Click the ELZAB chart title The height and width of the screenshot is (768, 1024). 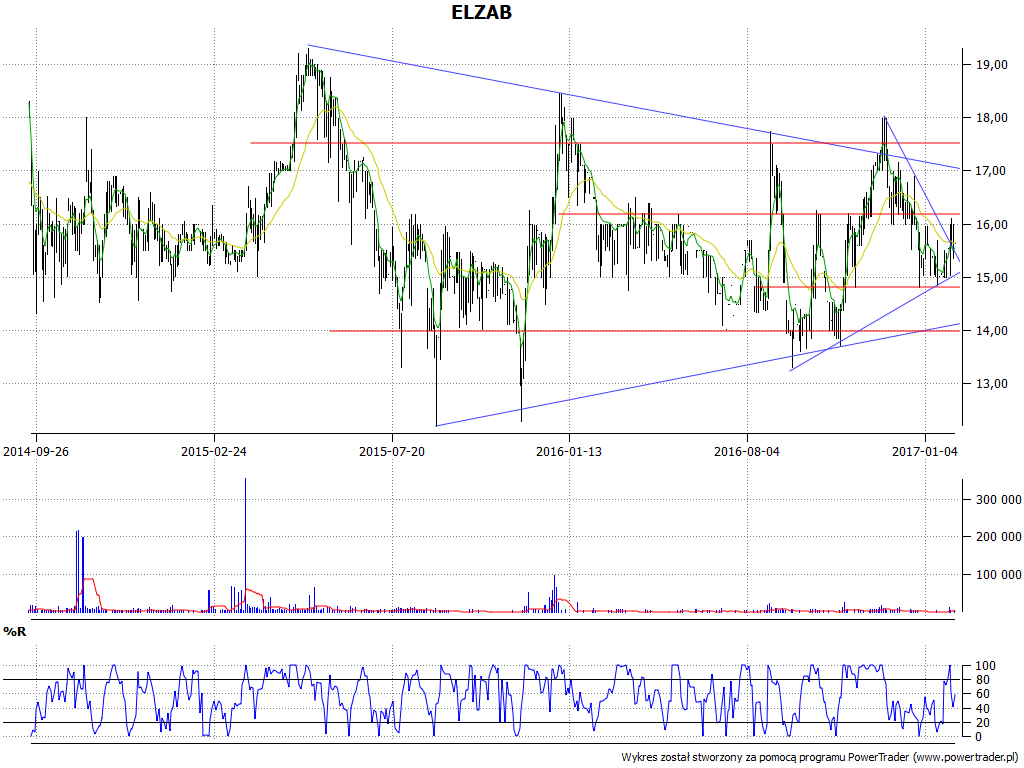tap(481, 12)
